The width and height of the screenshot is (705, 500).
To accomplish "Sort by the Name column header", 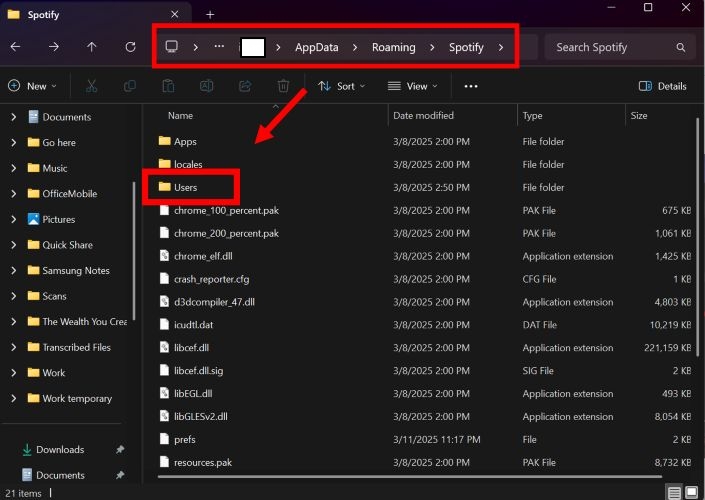I will pyautogui.click(x=180, y=116).
